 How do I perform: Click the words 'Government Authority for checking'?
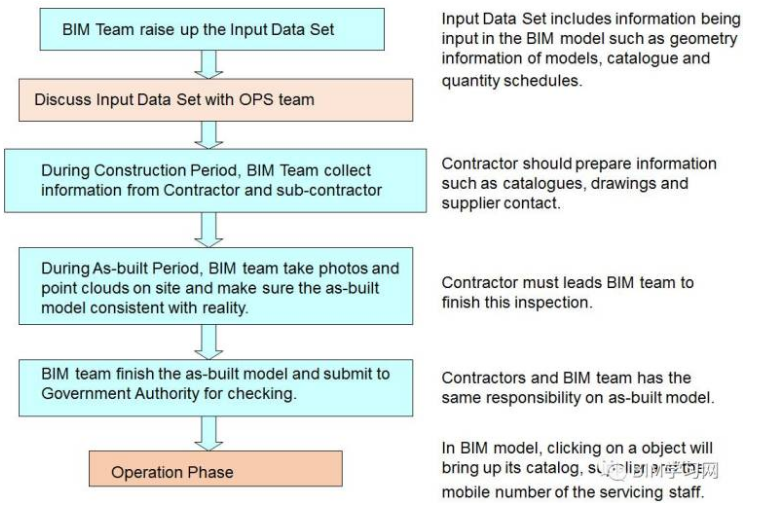click(x=169, y=393)
